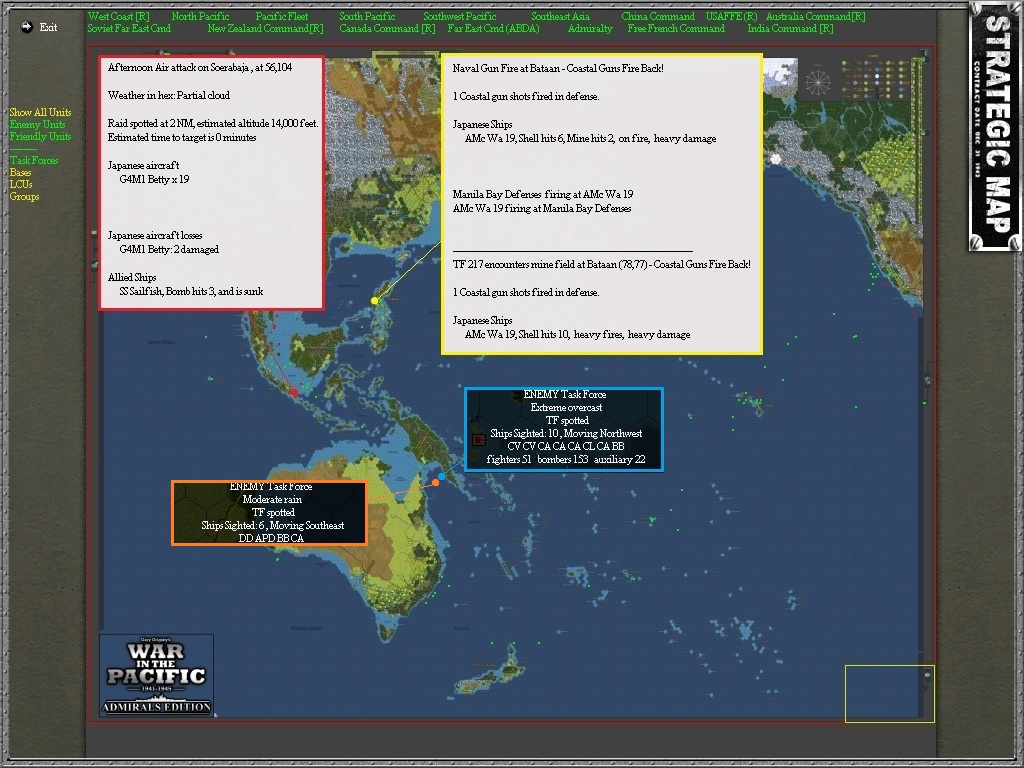The height and width of the screenshot is (768, 1024).
Task: Select Soviet Far East Cmd
Action: pos(129,28)
